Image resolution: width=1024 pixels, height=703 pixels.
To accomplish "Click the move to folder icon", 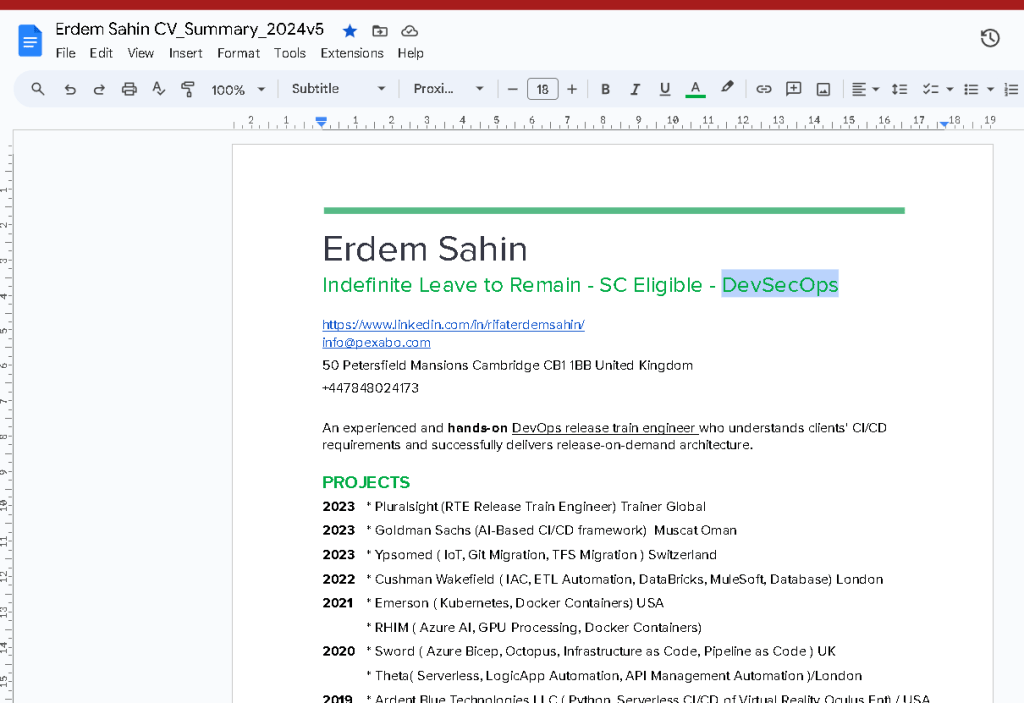I will coord(379,31).
